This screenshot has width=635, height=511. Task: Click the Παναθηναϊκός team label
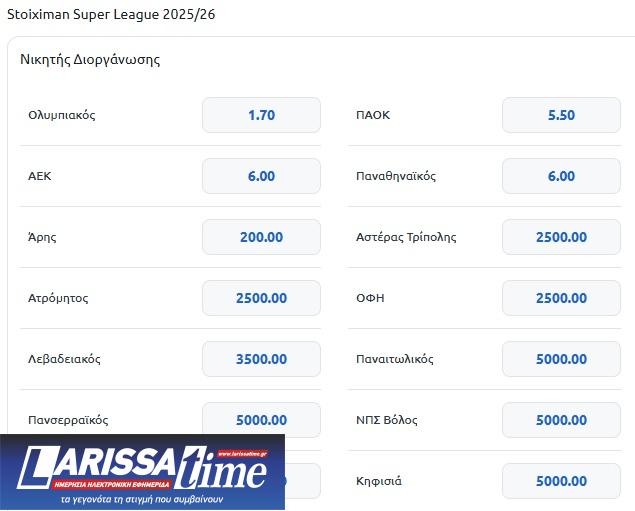point(396,176)
